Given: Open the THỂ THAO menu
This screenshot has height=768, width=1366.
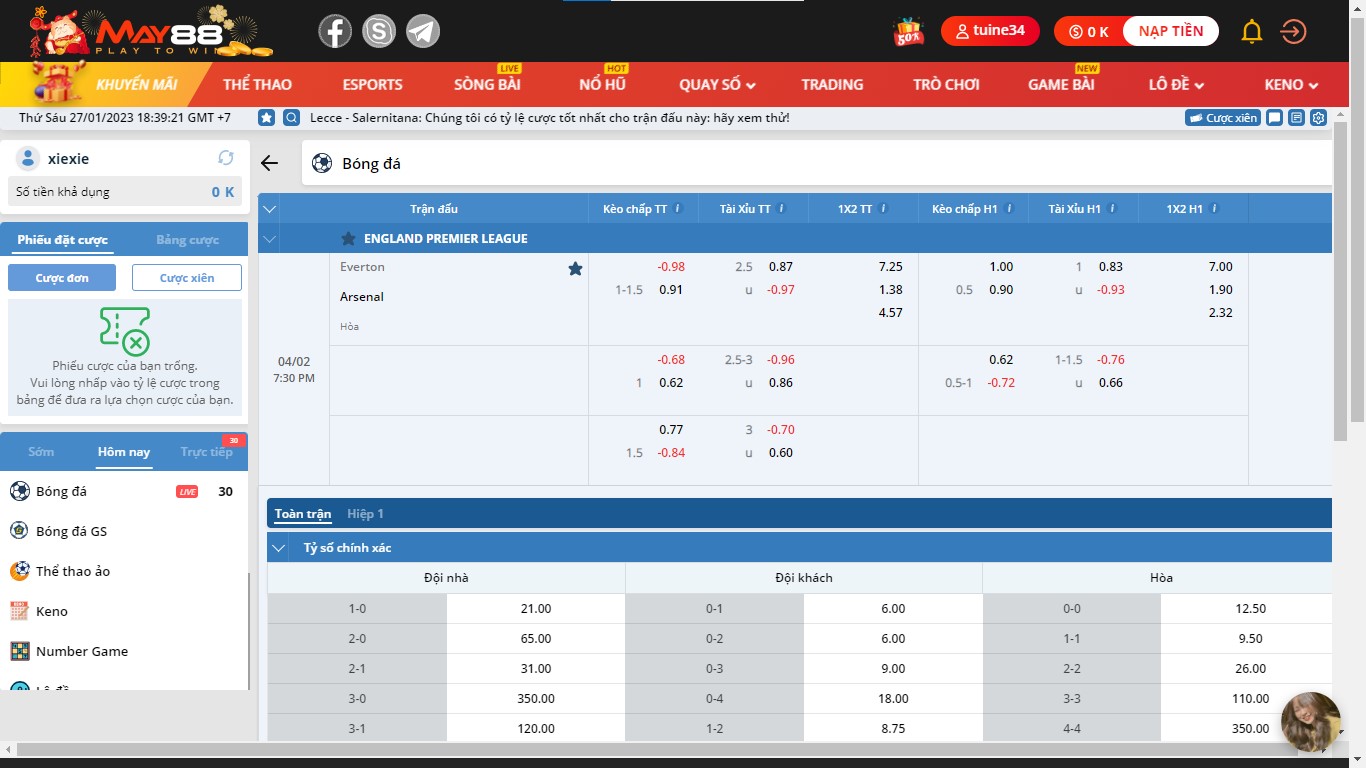Looking at the screenshot, I should pyautogui.click(x=257, y=85).
